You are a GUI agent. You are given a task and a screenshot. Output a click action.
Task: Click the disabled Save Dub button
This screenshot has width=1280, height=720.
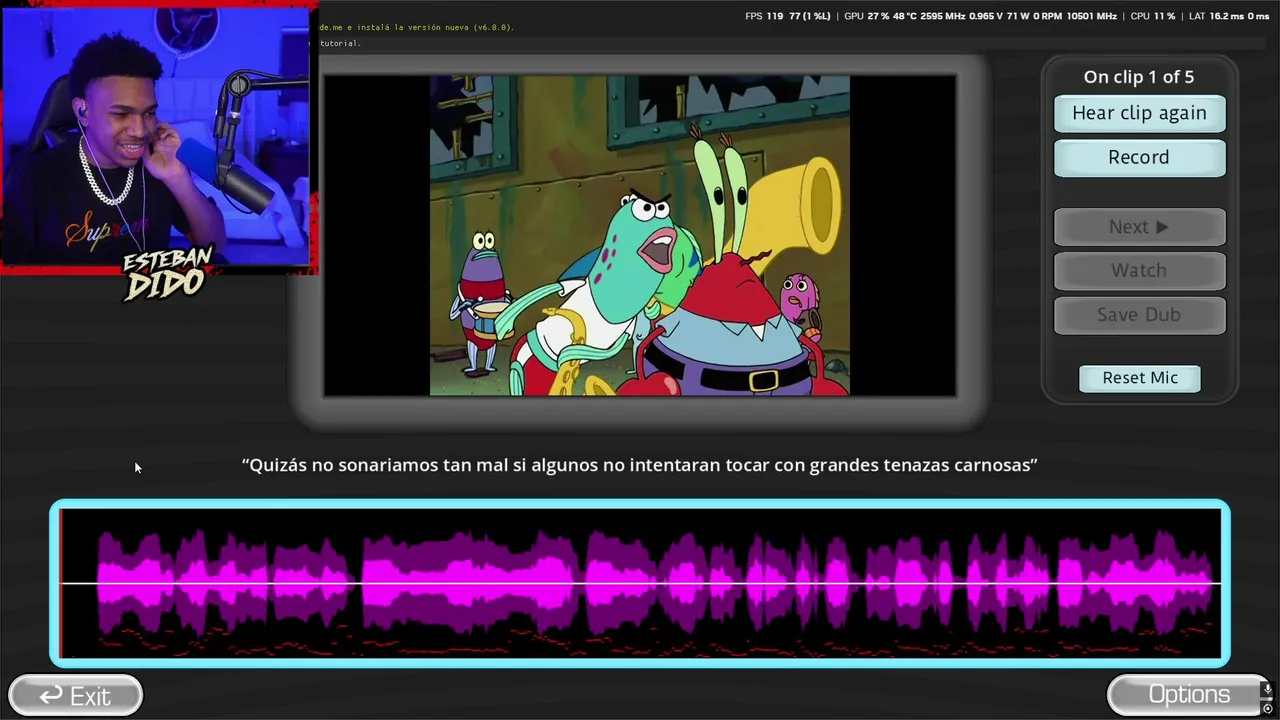click(1139, 314)
